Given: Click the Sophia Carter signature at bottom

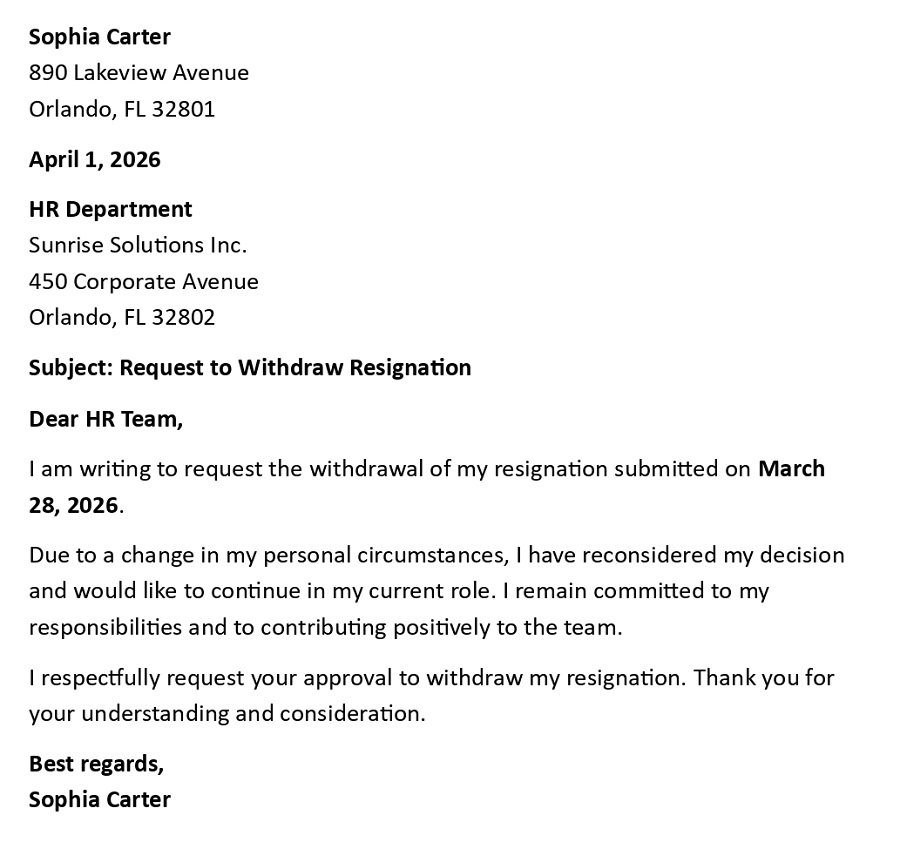Looking at the screenshot, I should pyautogui.click(x=99, y=800).
